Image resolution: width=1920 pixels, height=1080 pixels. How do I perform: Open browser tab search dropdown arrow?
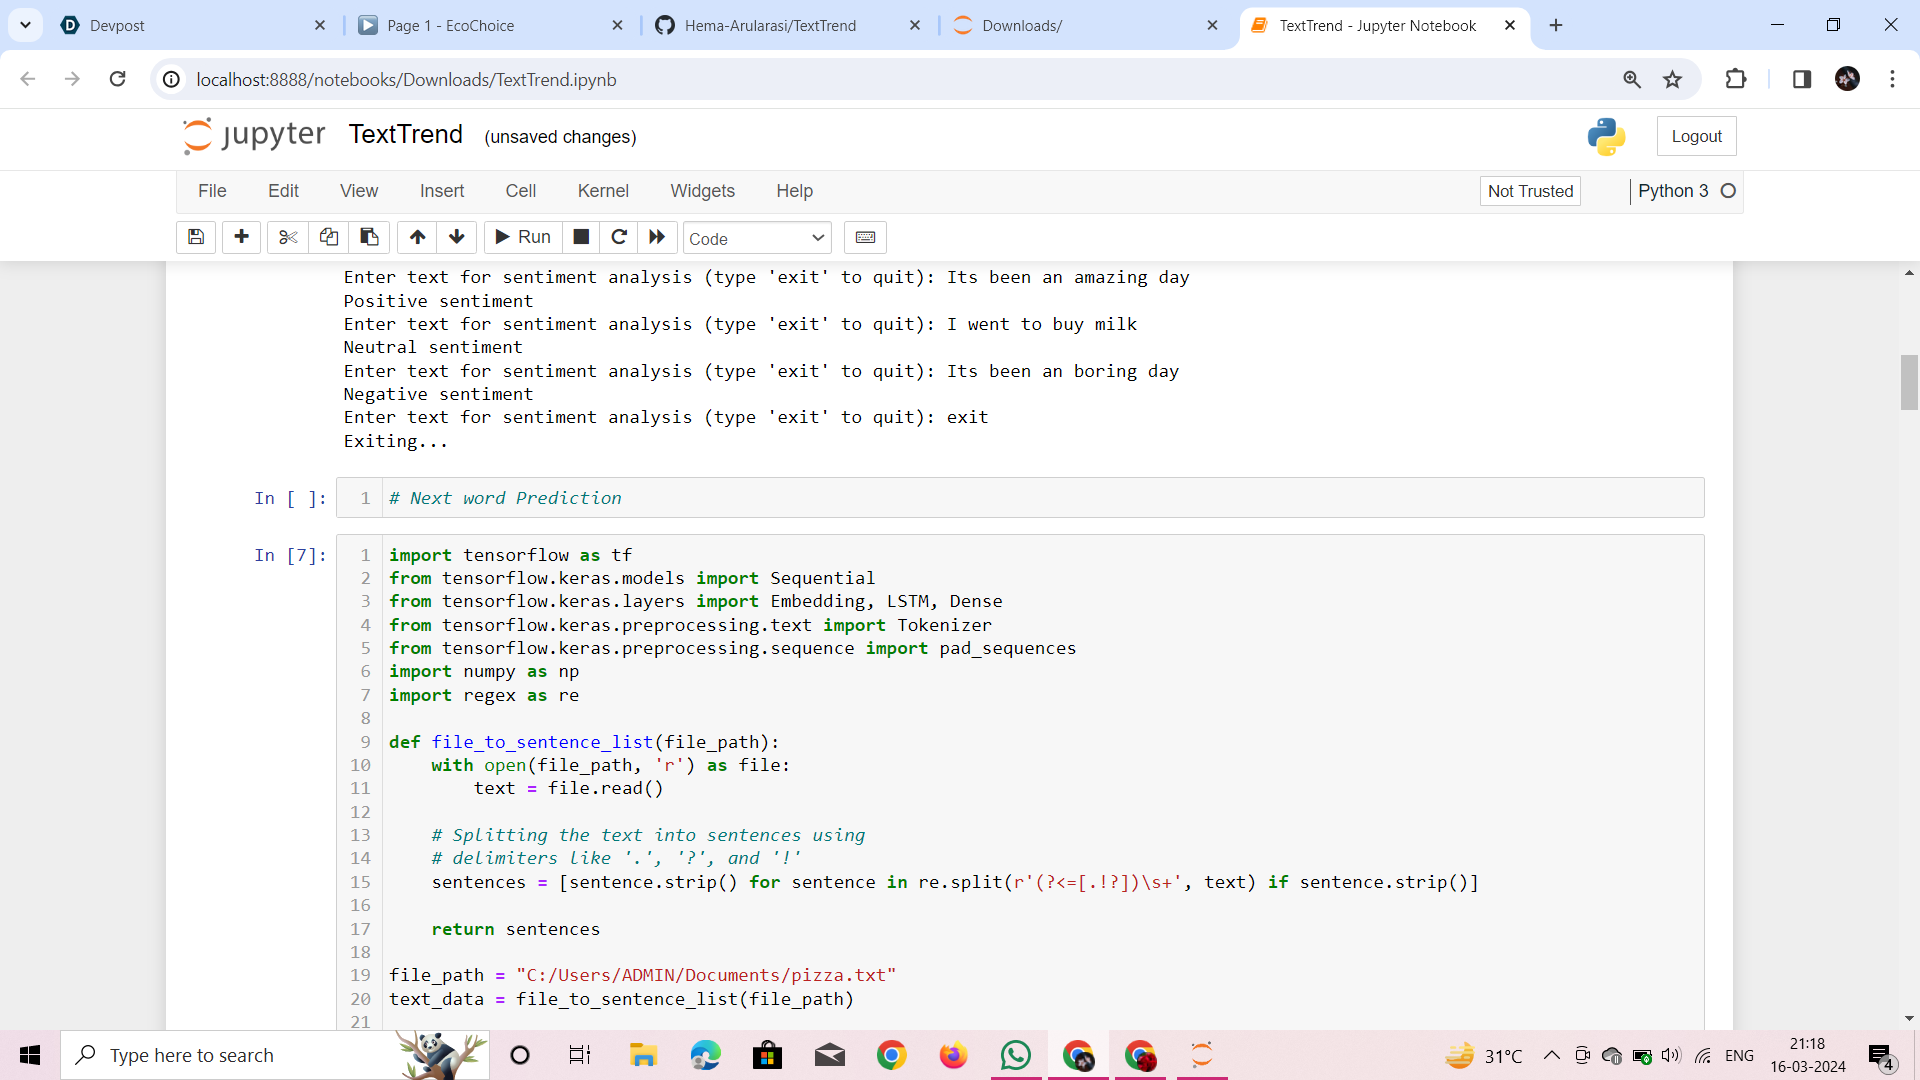click(25, 25)
